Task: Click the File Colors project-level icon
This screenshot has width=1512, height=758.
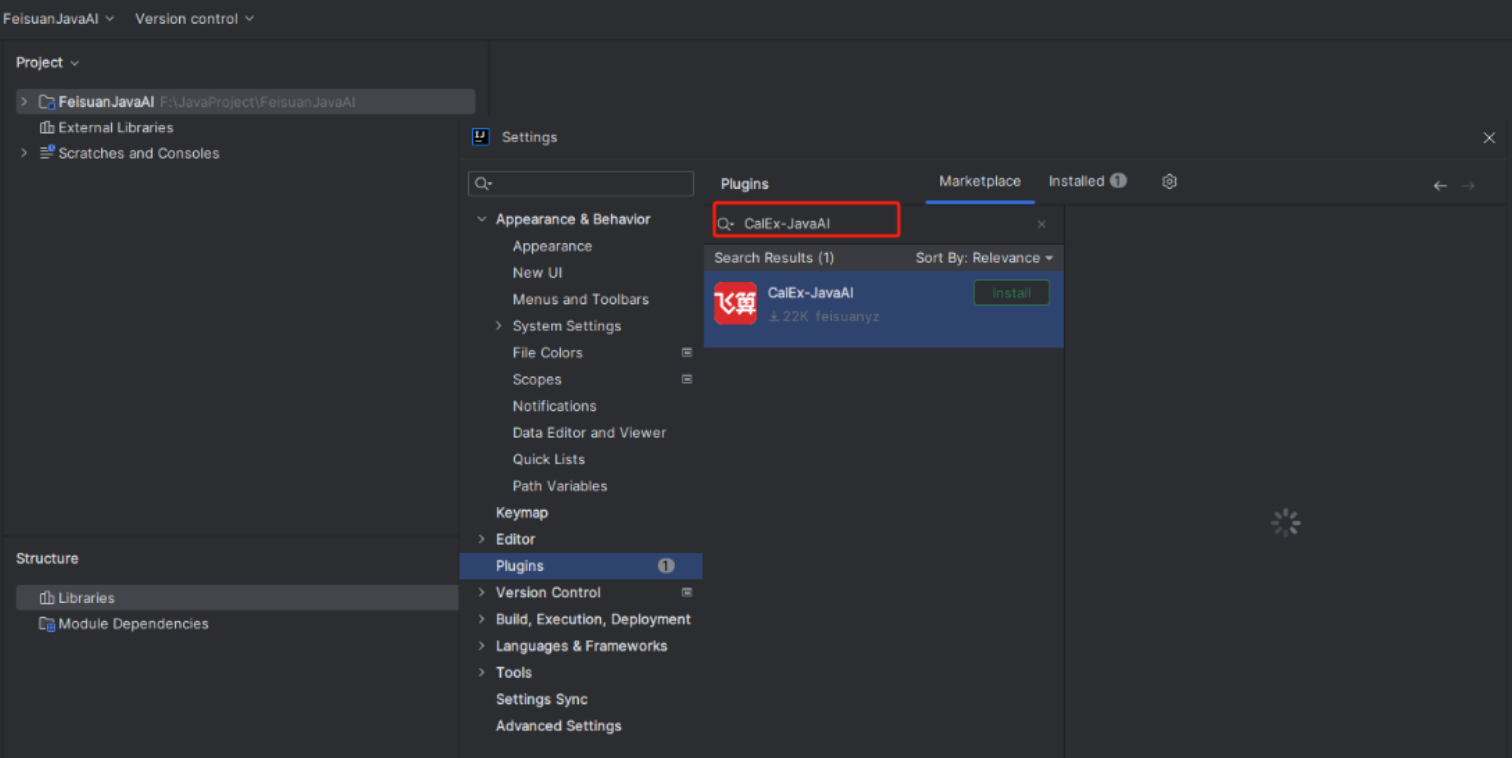Action: pyautogui.click(x=687, y=353)
